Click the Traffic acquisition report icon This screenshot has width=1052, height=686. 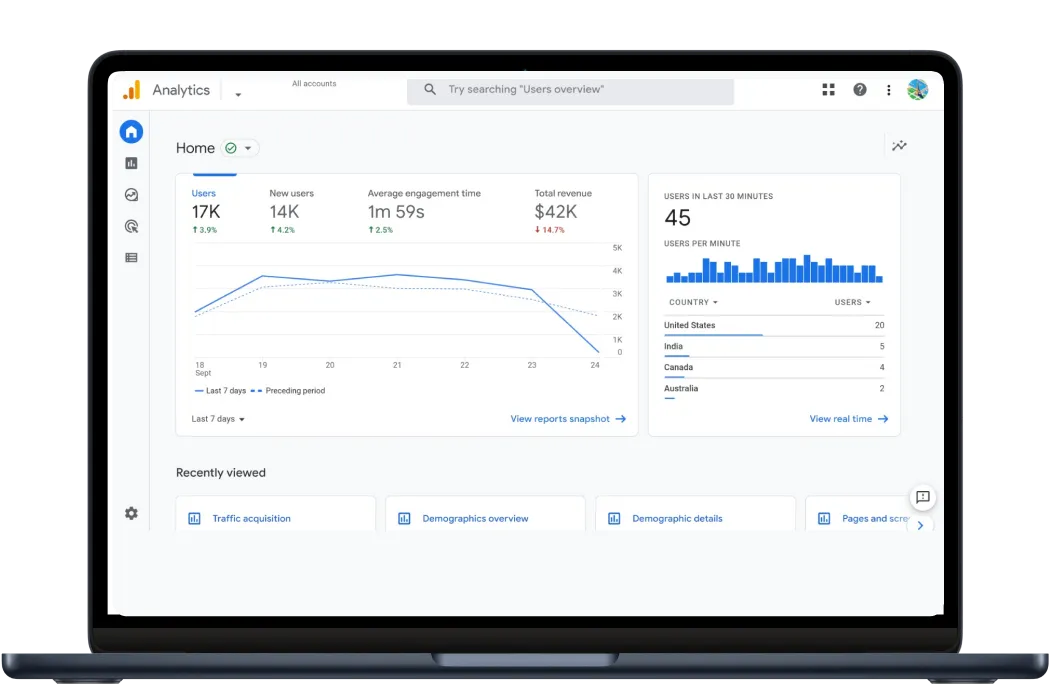195,519
